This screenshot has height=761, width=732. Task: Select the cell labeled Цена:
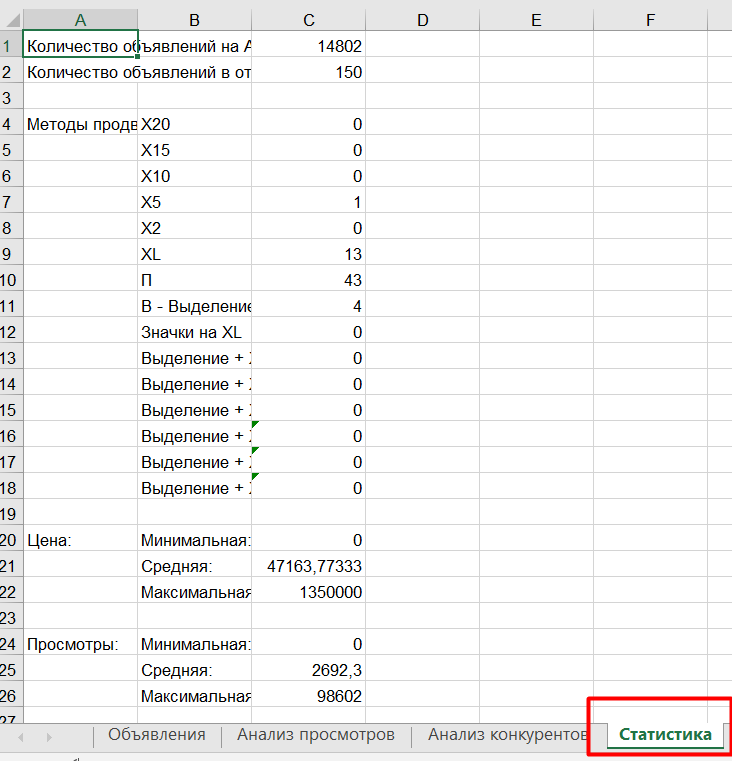pyautogui.click(x=80, y=540)
